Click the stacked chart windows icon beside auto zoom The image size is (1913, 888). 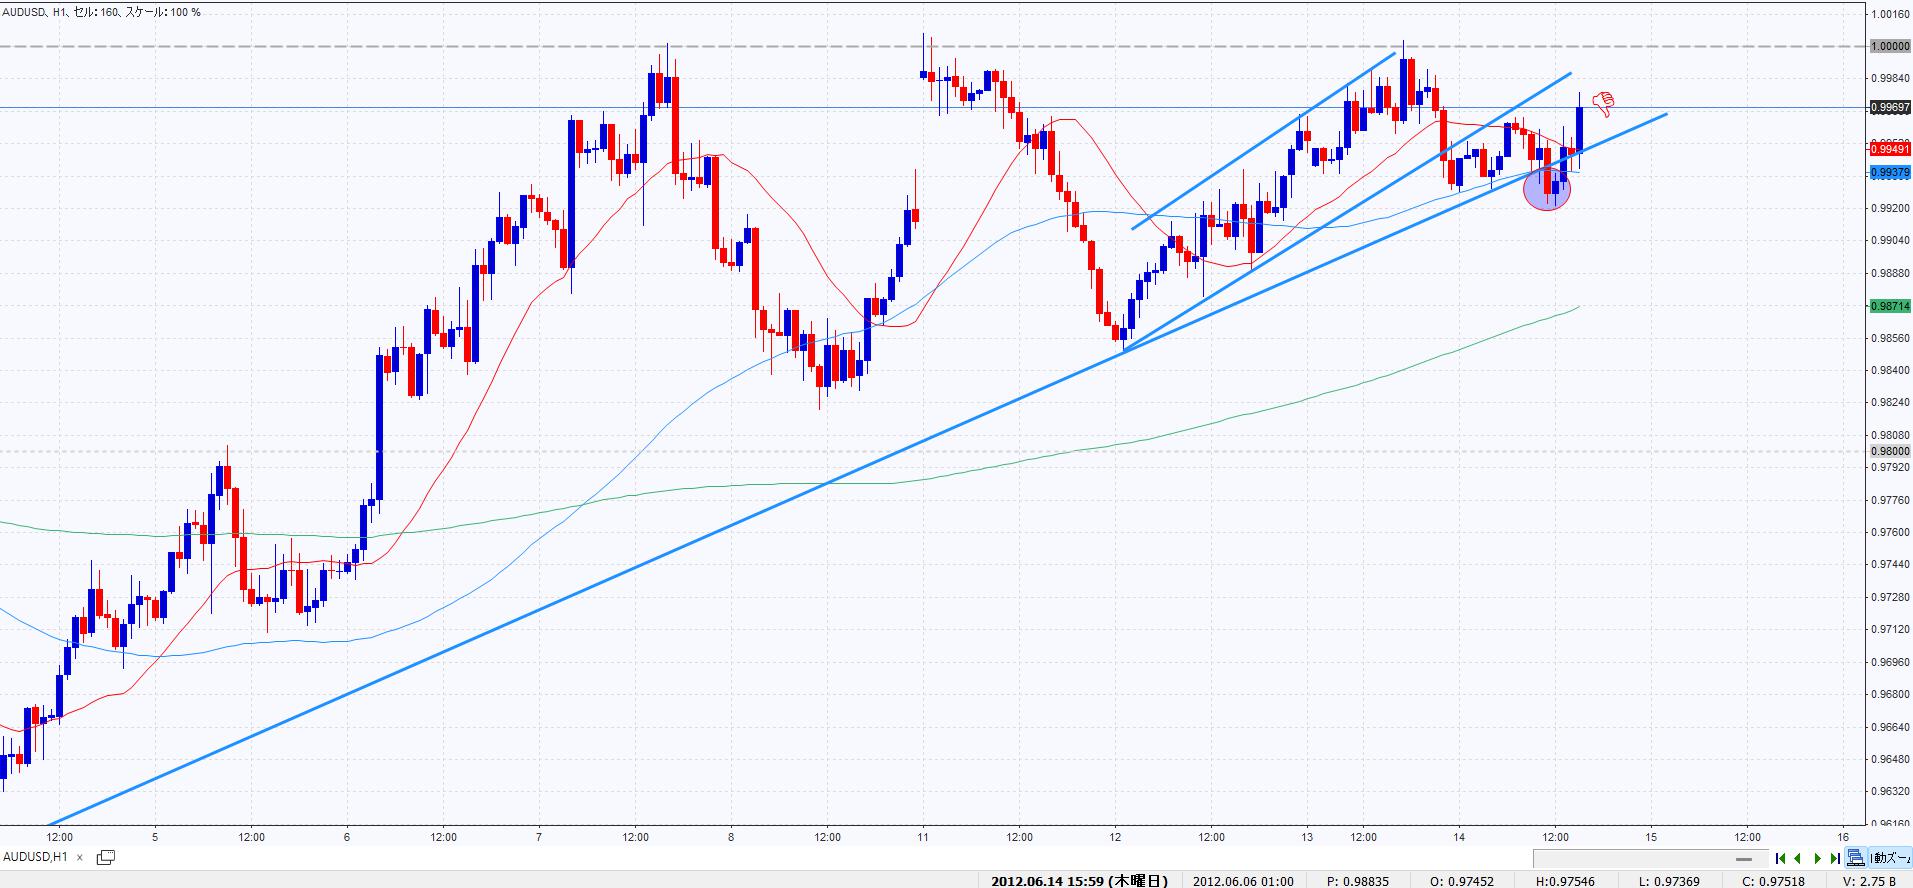coord(1855,858)
